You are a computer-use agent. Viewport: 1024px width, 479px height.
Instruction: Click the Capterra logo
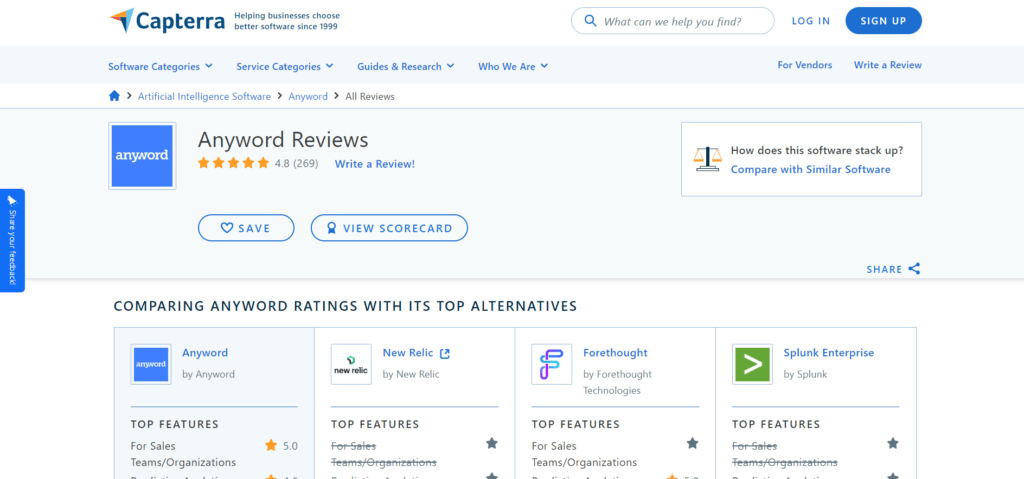167,21
